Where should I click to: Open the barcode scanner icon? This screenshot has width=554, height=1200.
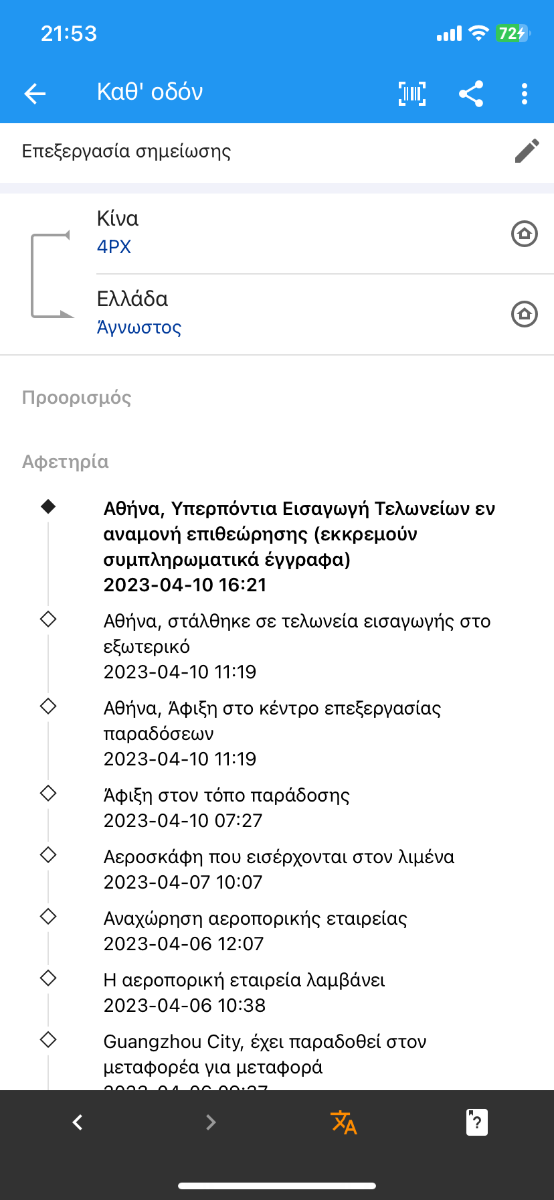click(x=412, y=94)
